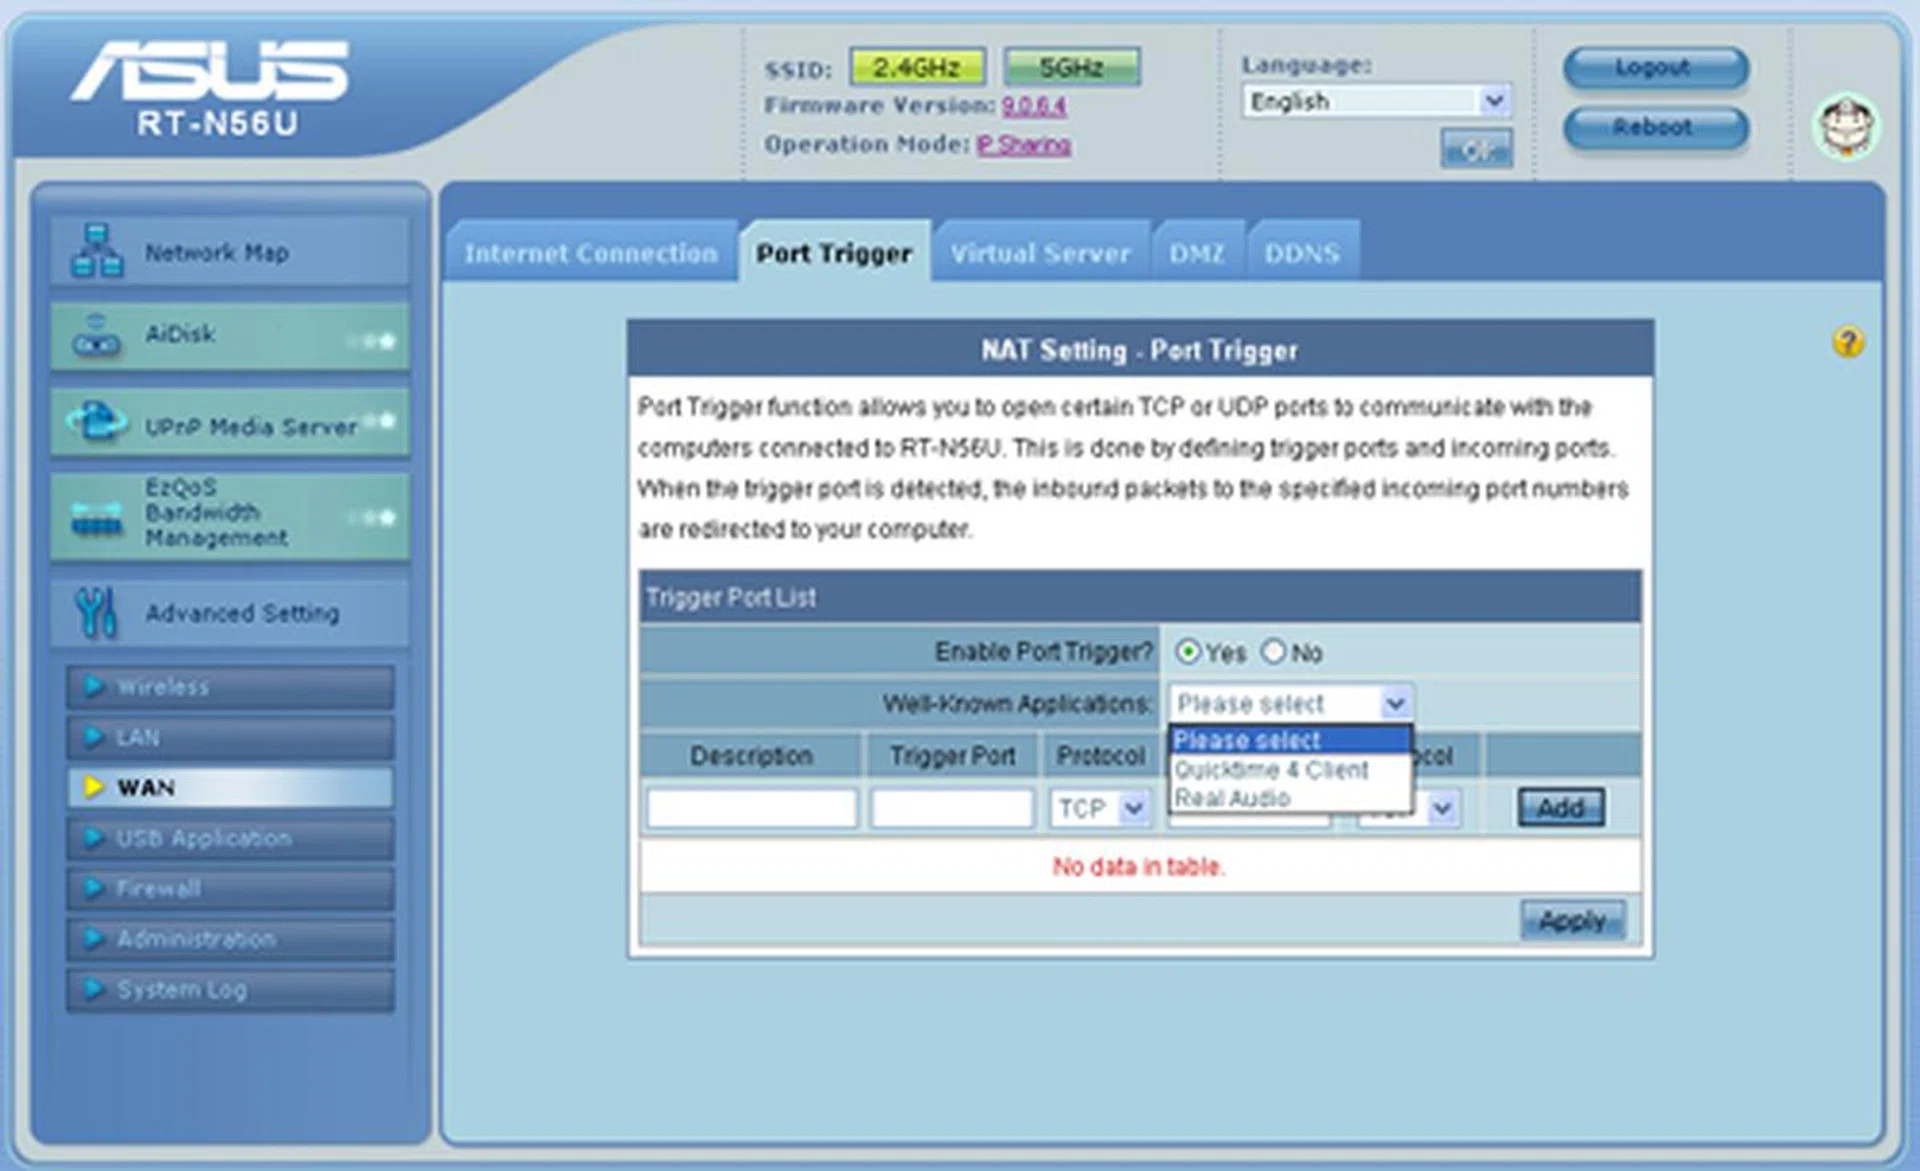This screenshot has height=1171, width=1920.
Task: Open the DDNS tab
Action: pos(1301,253)
